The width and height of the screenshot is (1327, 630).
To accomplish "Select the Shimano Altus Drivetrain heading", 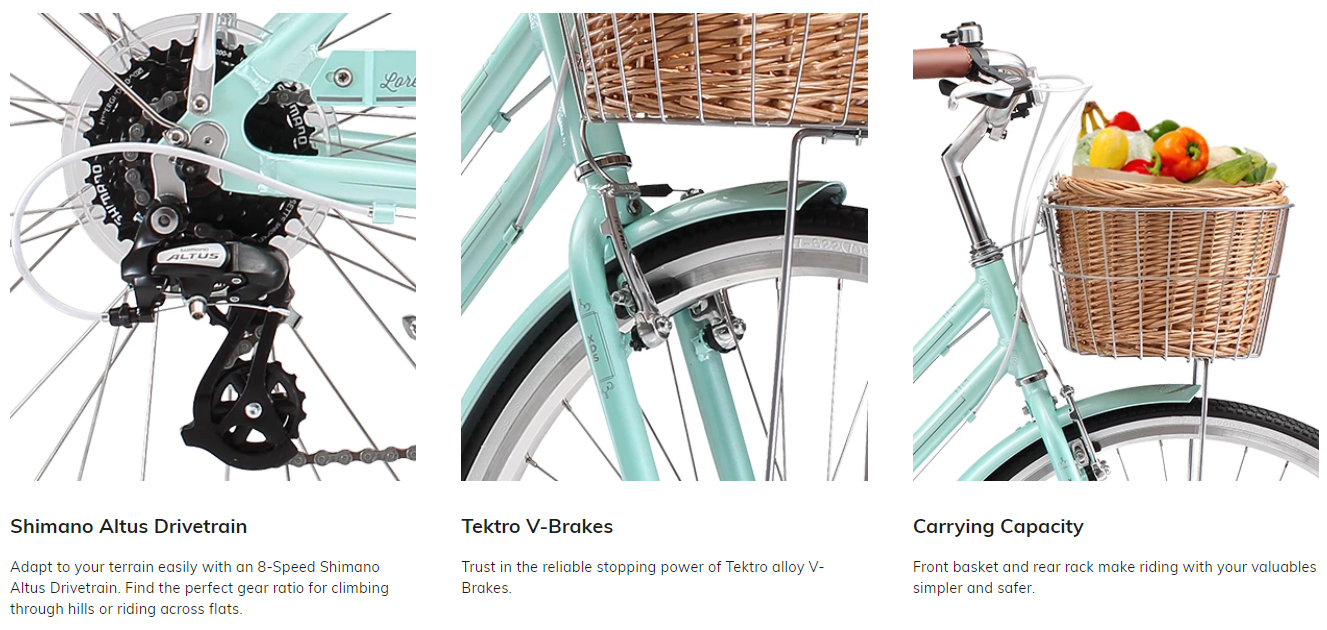I will point(128,526).
